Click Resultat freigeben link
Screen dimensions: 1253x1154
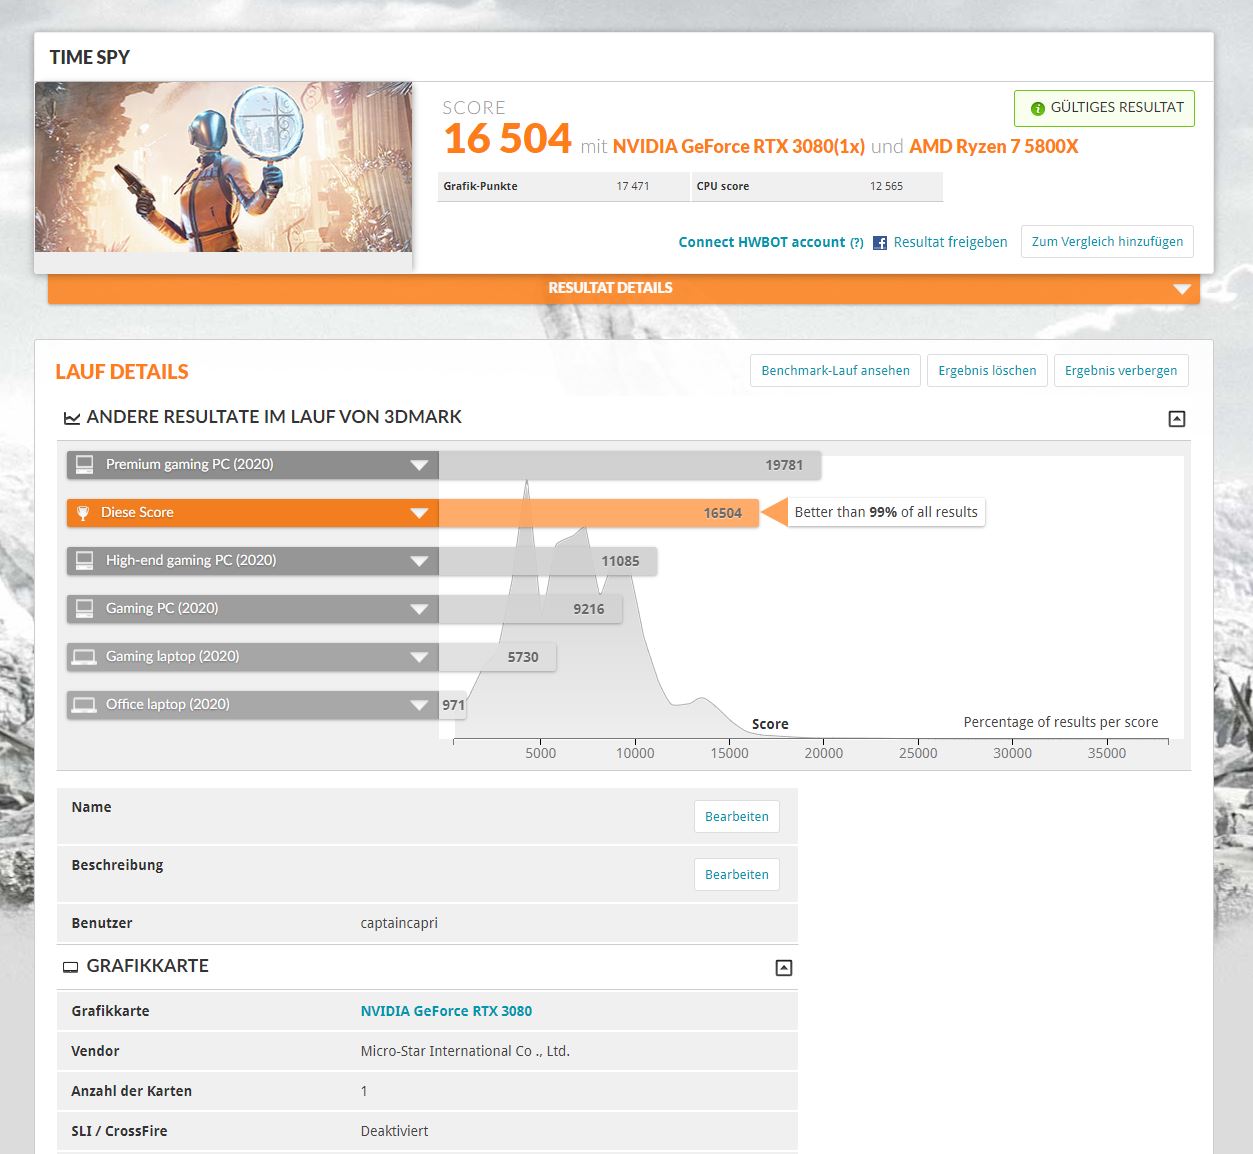(x=950, y=242)
